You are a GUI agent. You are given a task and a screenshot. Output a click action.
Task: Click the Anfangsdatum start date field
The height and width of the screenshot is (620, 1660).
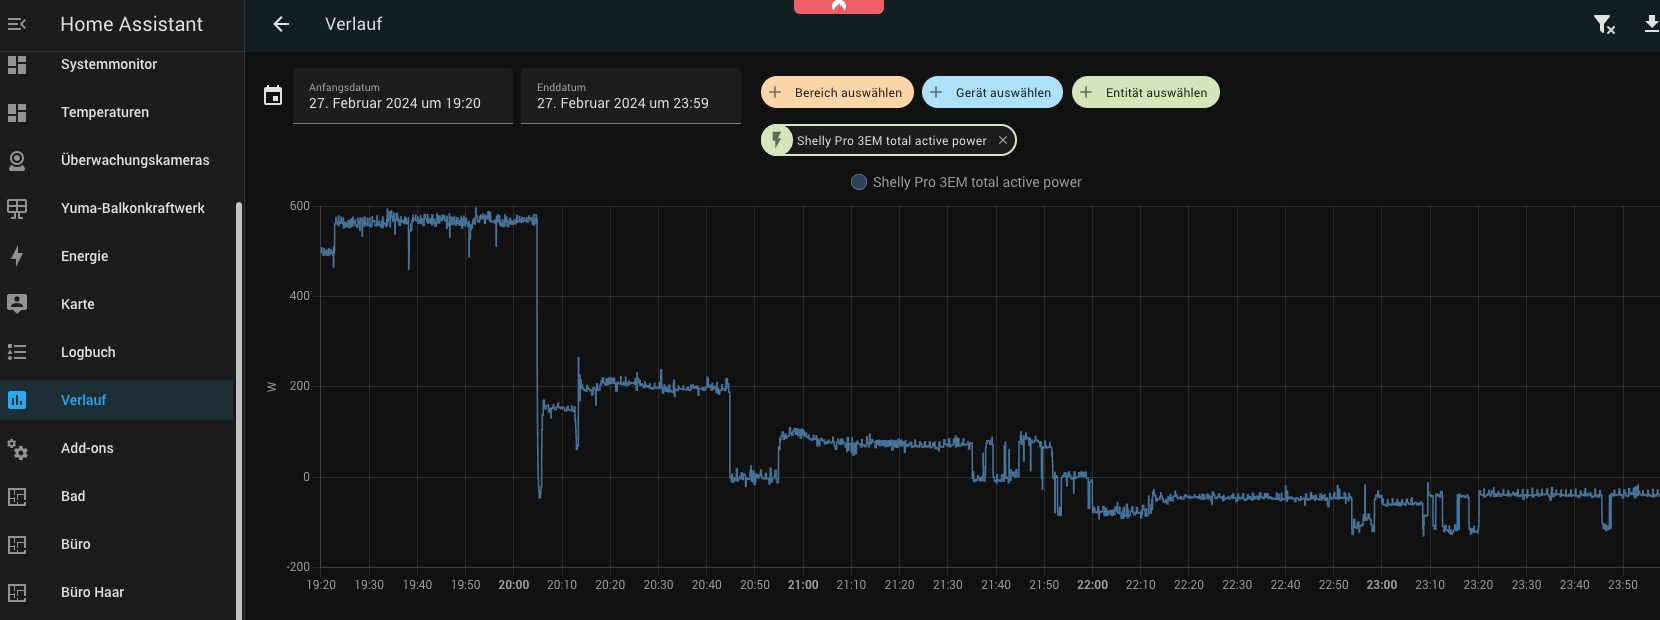pyautogui.click(x=403, y=96)
